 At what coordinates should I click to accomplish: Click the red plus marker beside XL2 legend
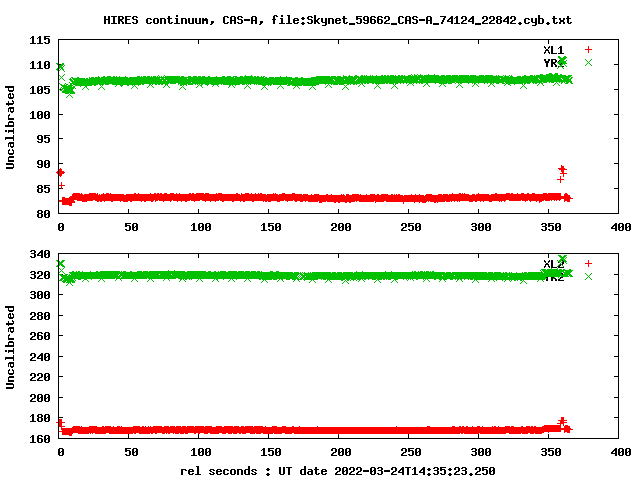tap(588, 264)
